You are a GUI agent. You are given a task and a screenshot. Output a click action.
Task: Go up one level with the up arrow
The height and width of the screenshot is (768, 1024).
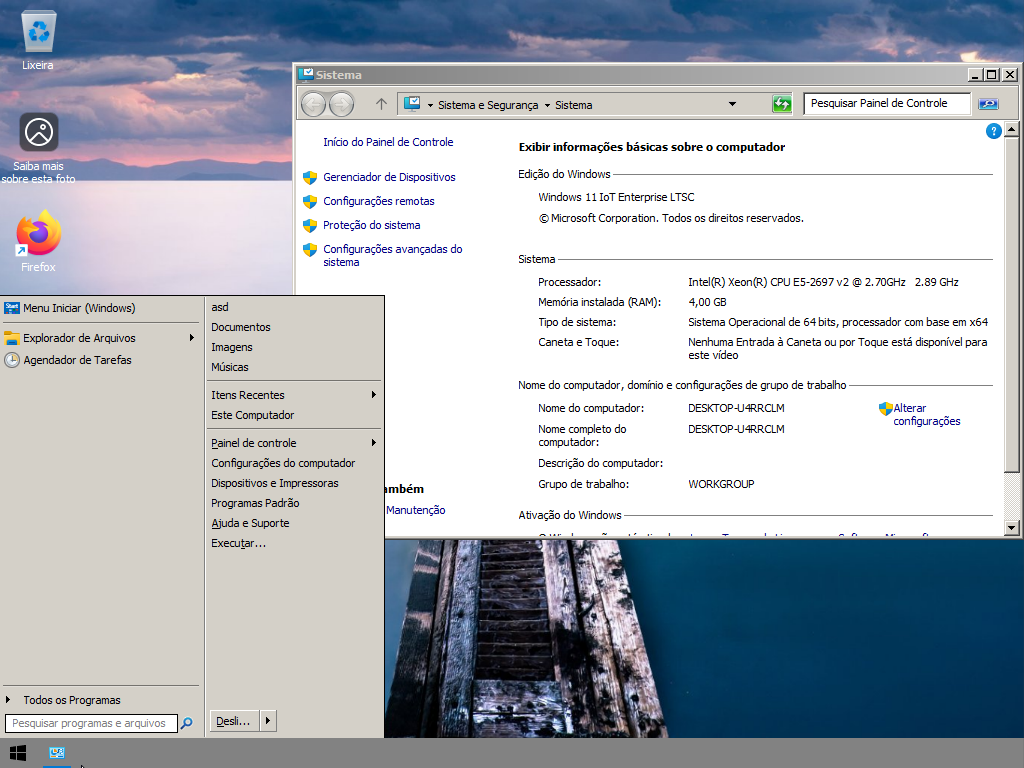[x=381, y=104]
